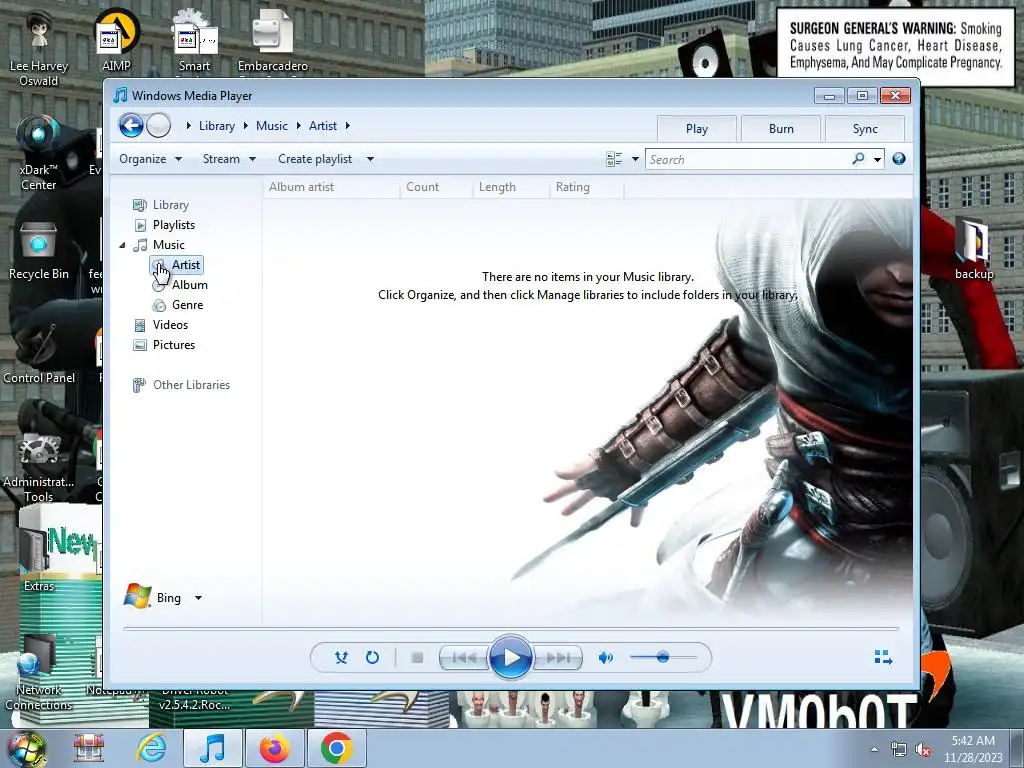Screen dimensions: 1024x768
Task: Open backup folder on desktop
Action: coord(974,249)
